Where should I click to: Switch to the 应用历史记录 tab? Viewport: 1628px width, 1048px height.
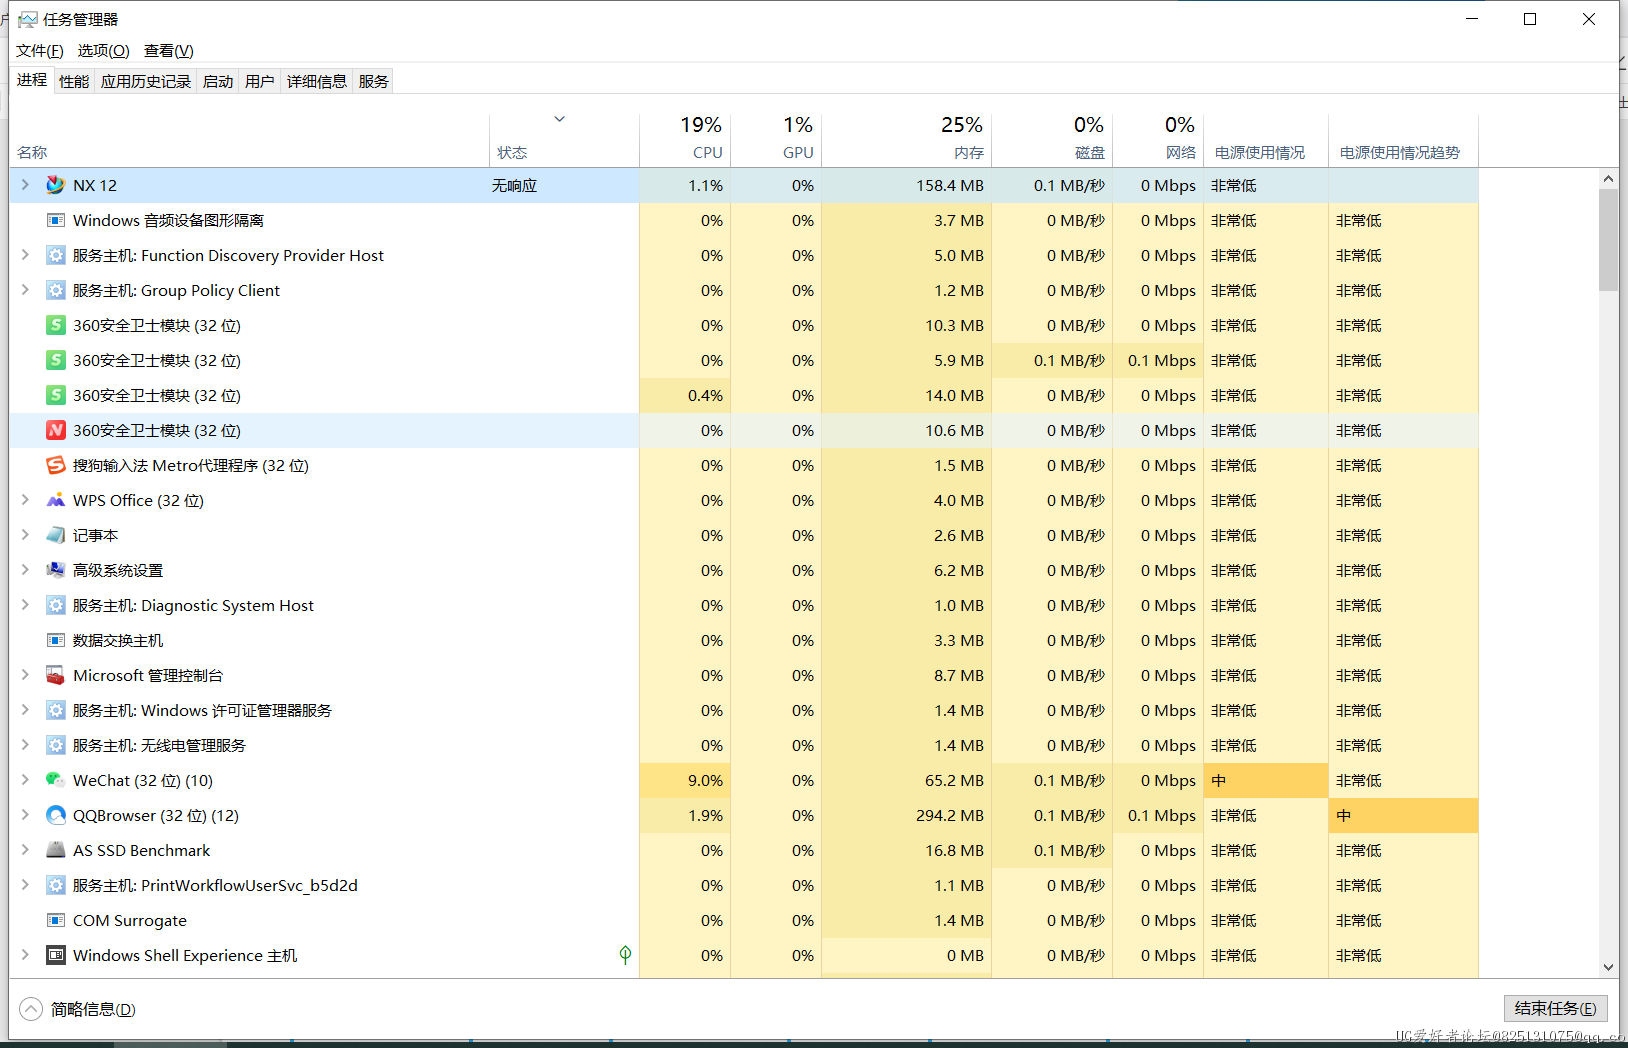click(x=146, y=81)
